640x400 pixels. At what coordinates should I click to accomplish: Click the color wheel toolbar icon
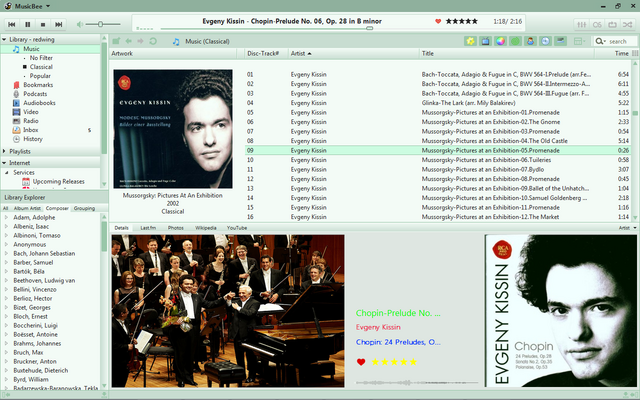[x=500, y=41]
